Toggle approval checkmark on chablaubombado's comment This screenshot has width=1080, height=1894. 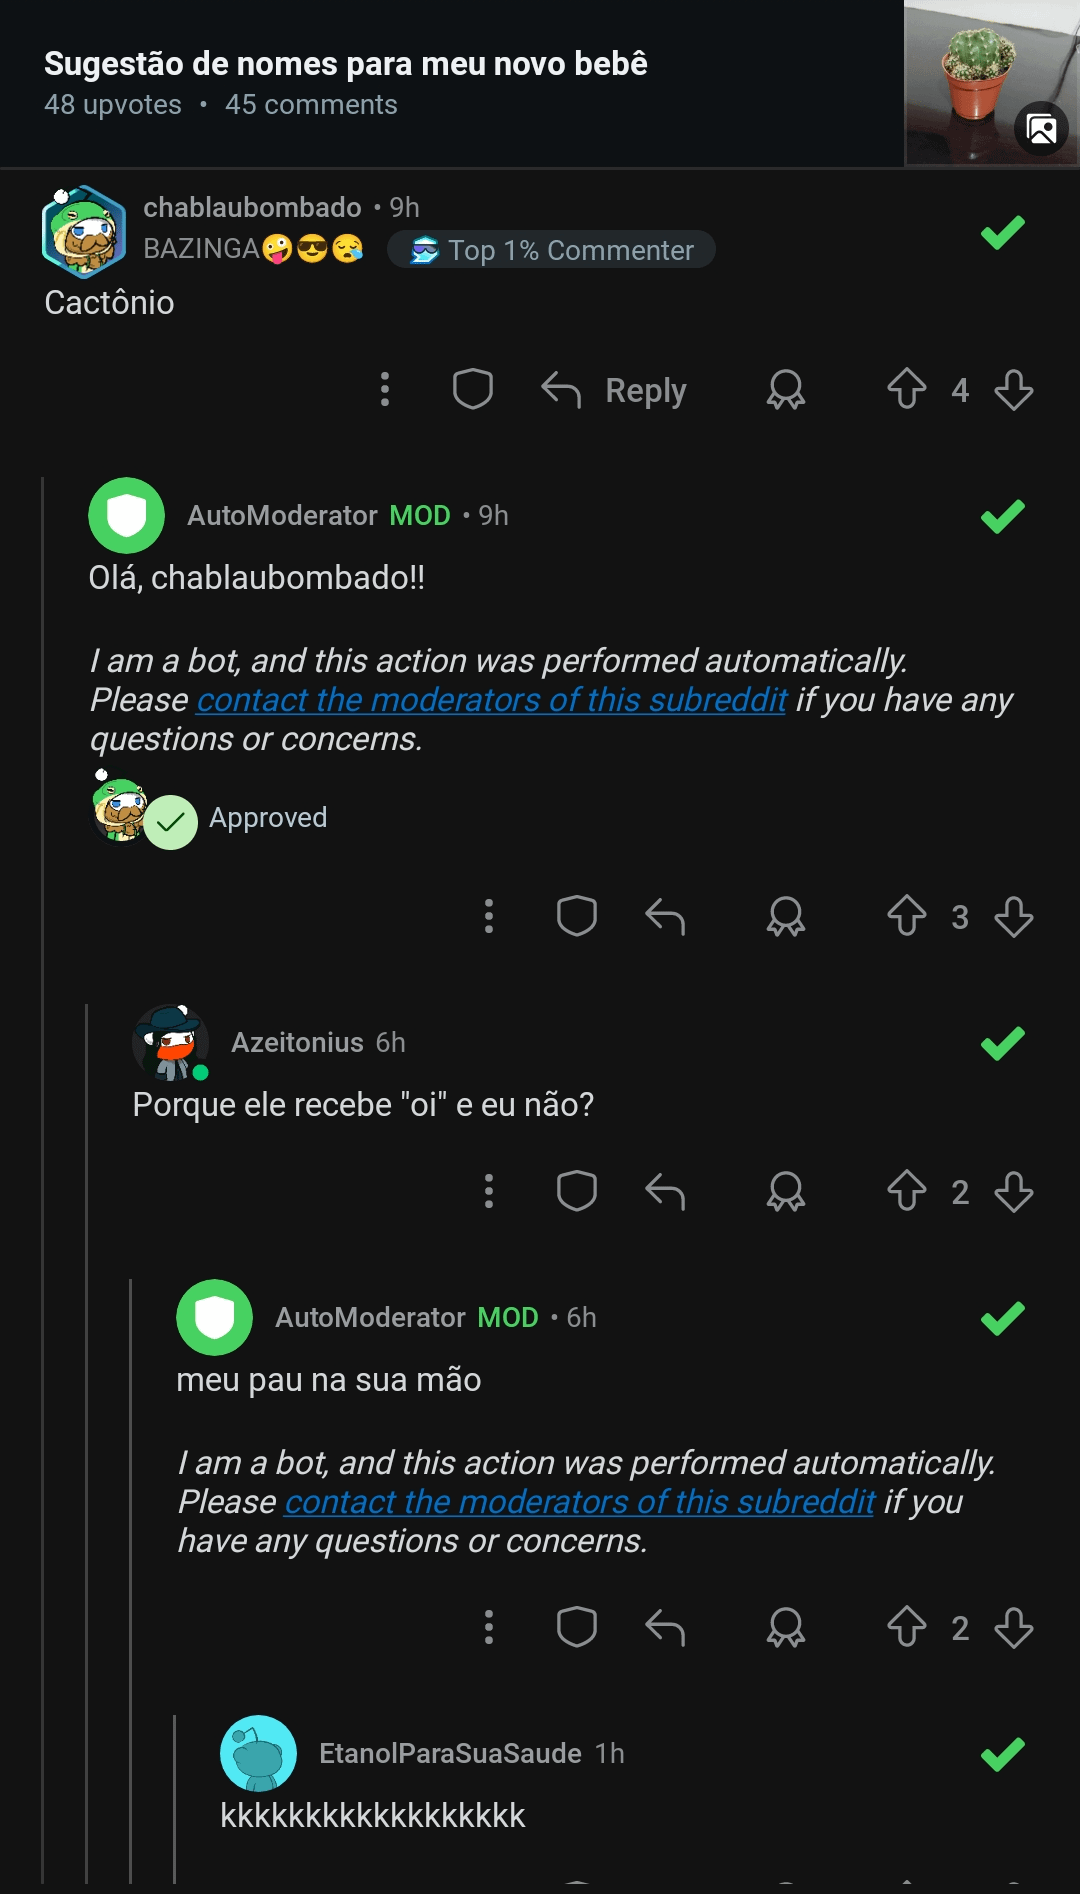tap(1003, 233)
